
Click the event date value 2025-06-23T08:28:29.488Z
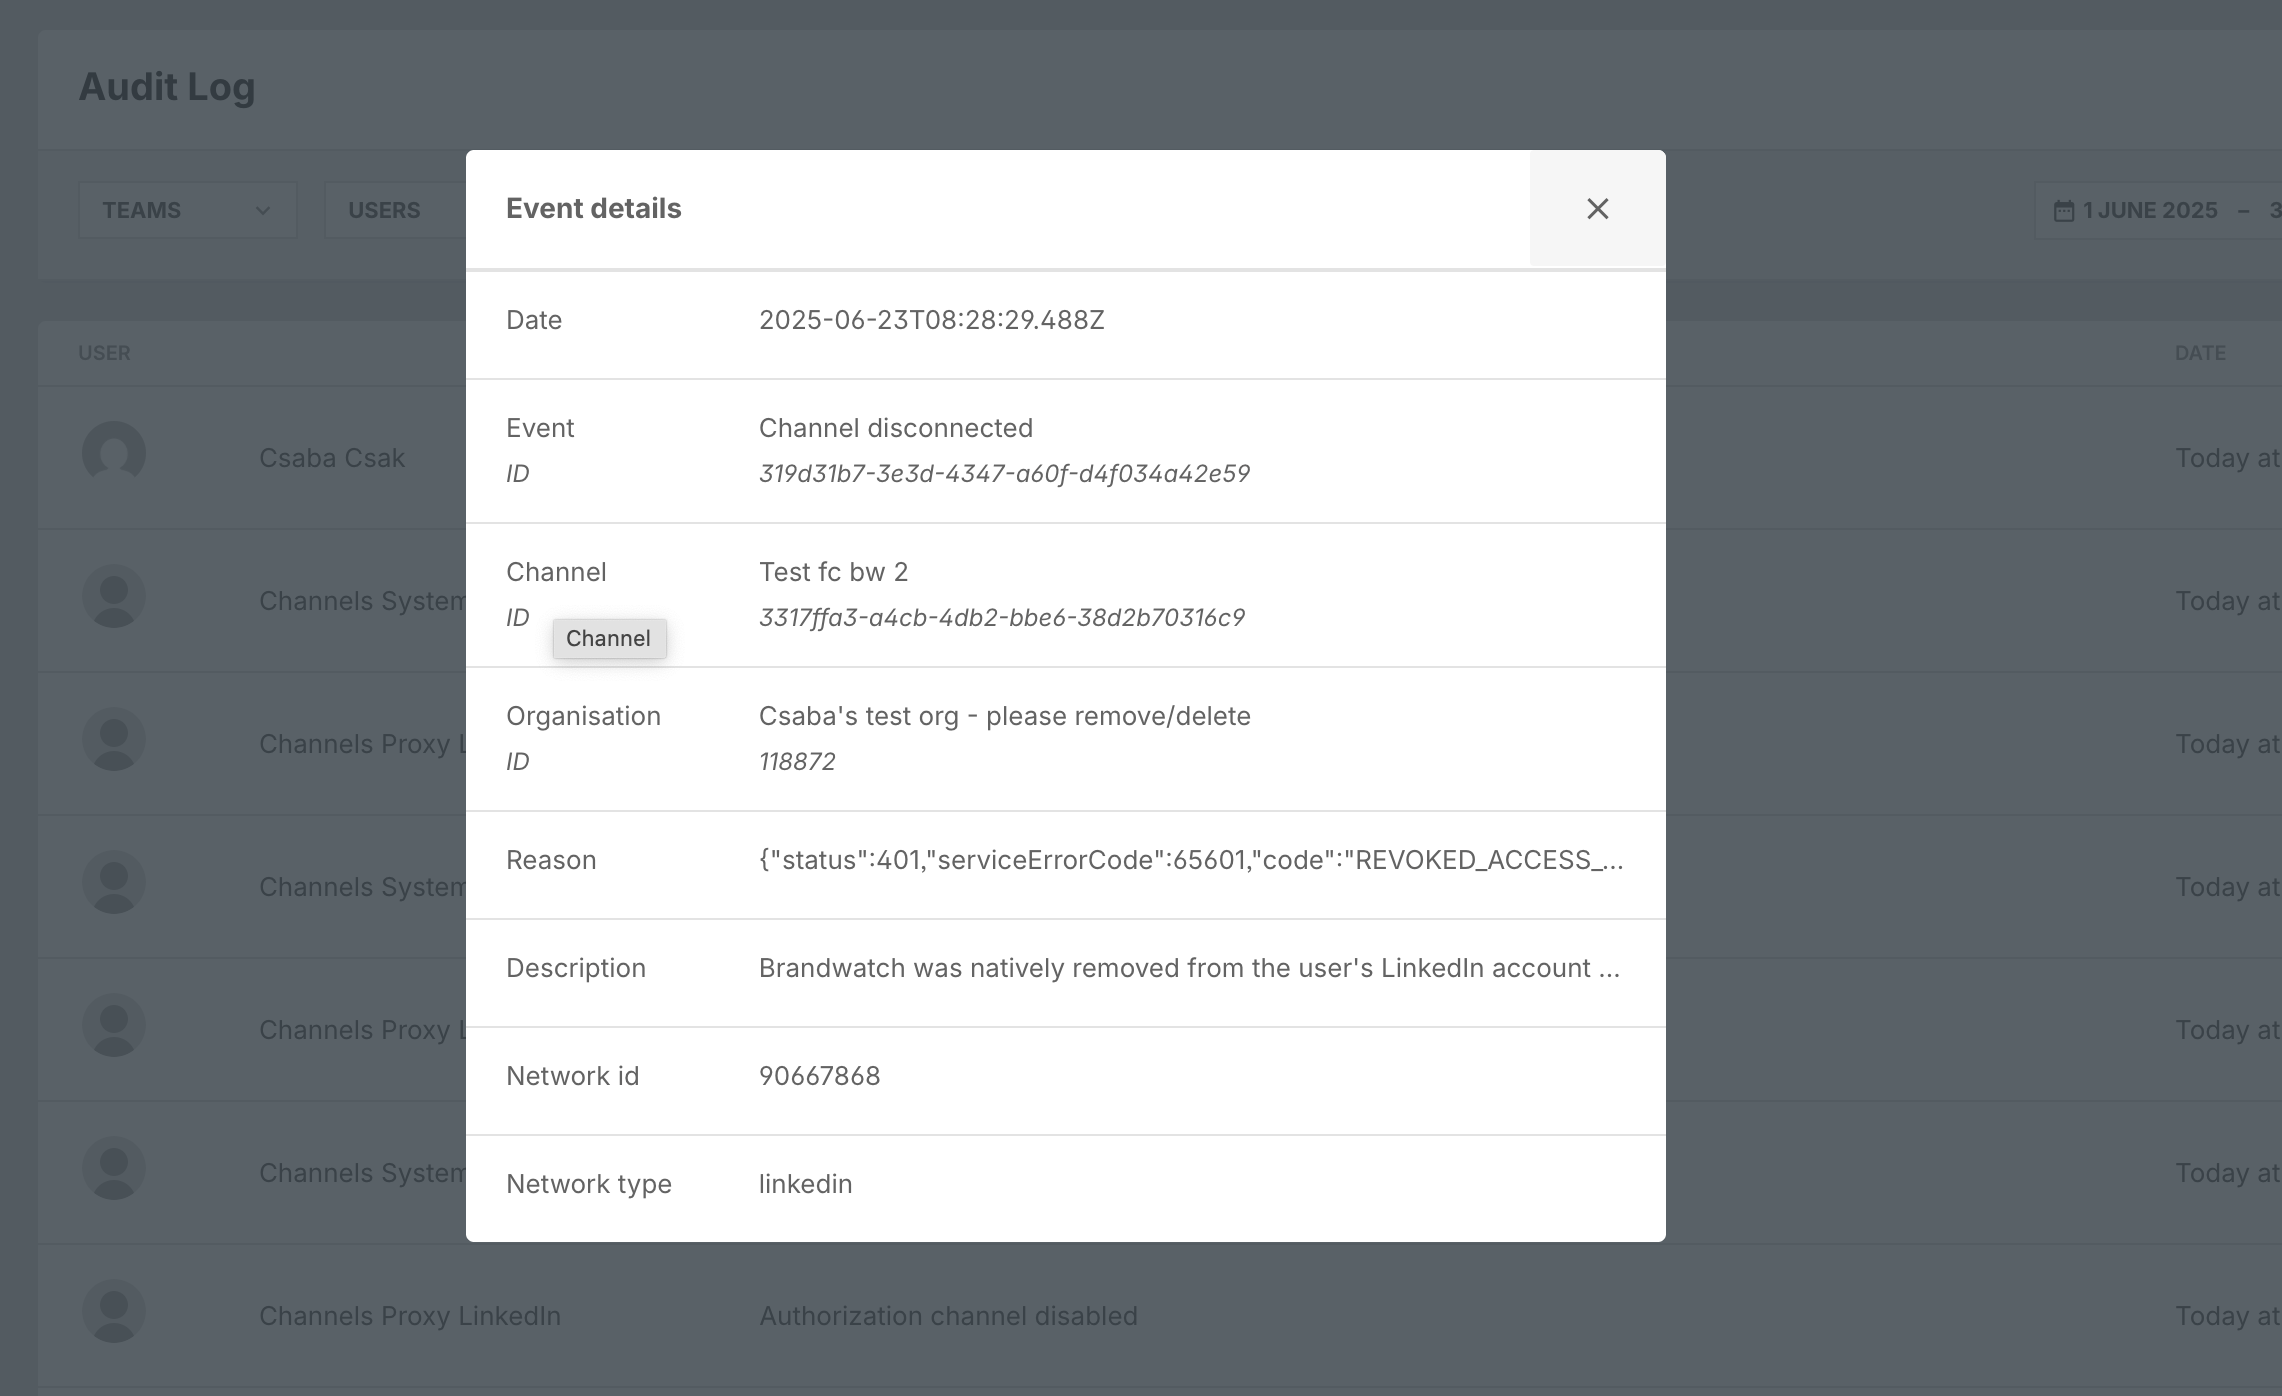click(931, 320)
